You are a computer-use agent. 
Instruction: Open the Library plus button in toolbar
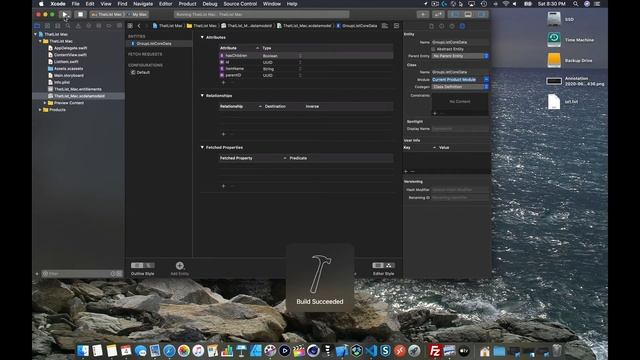coord(423,14)
